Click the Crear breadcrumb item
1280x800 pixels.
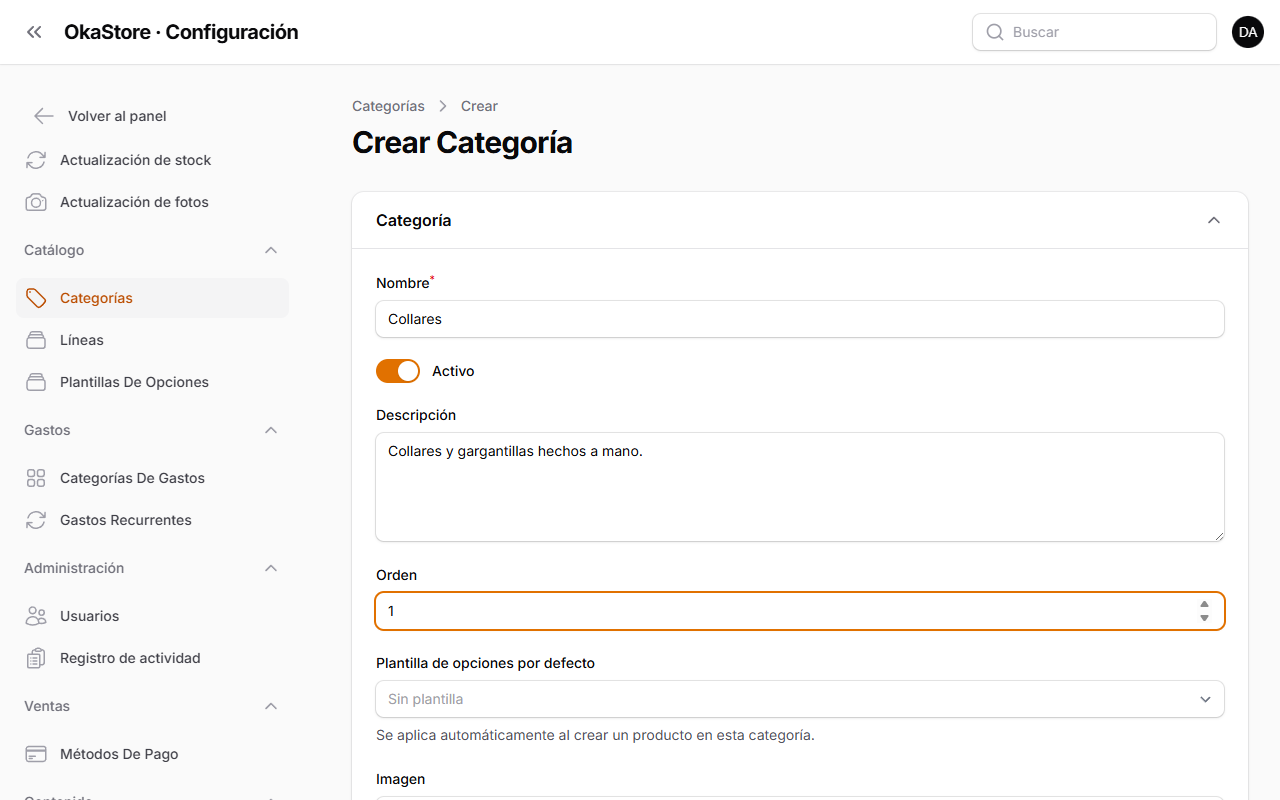click(x=479, y=106)
